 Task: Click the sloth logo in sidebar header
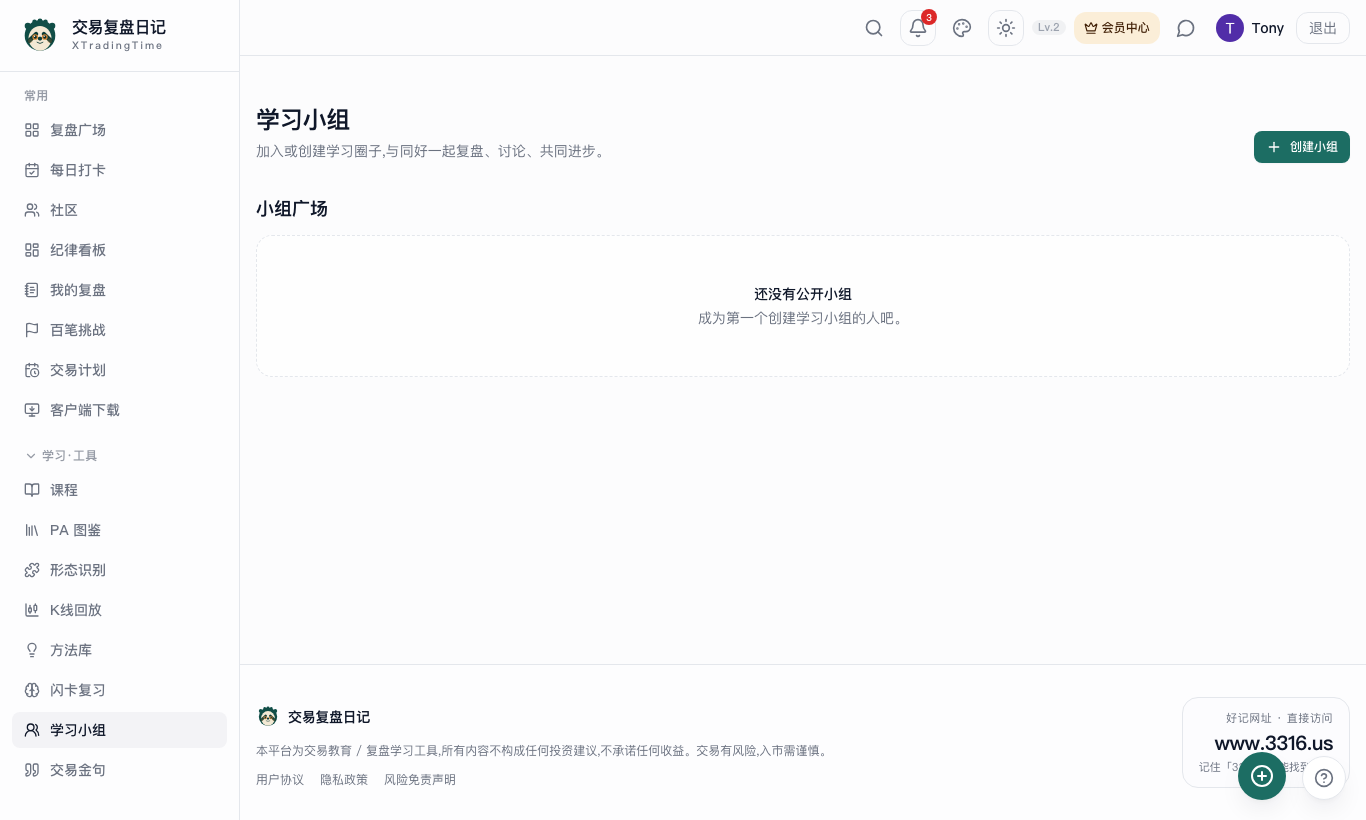(x=40, y=35)
